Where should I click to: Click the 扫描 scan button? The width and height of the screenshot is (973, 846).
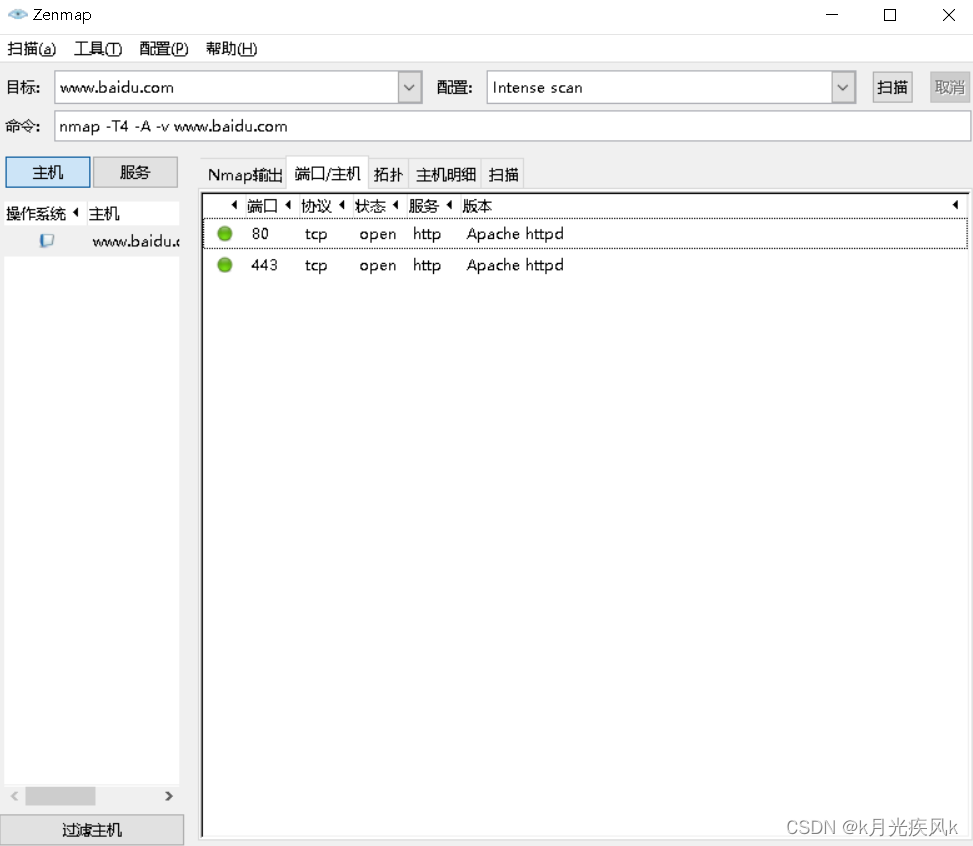click(892, 88)
